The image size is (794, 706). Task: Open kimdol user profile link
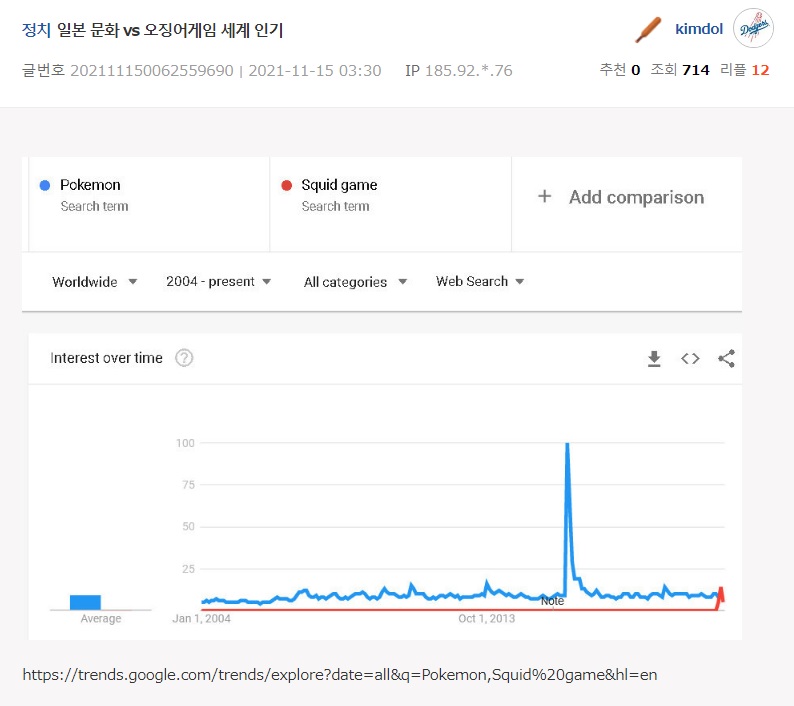pos(699,29)
